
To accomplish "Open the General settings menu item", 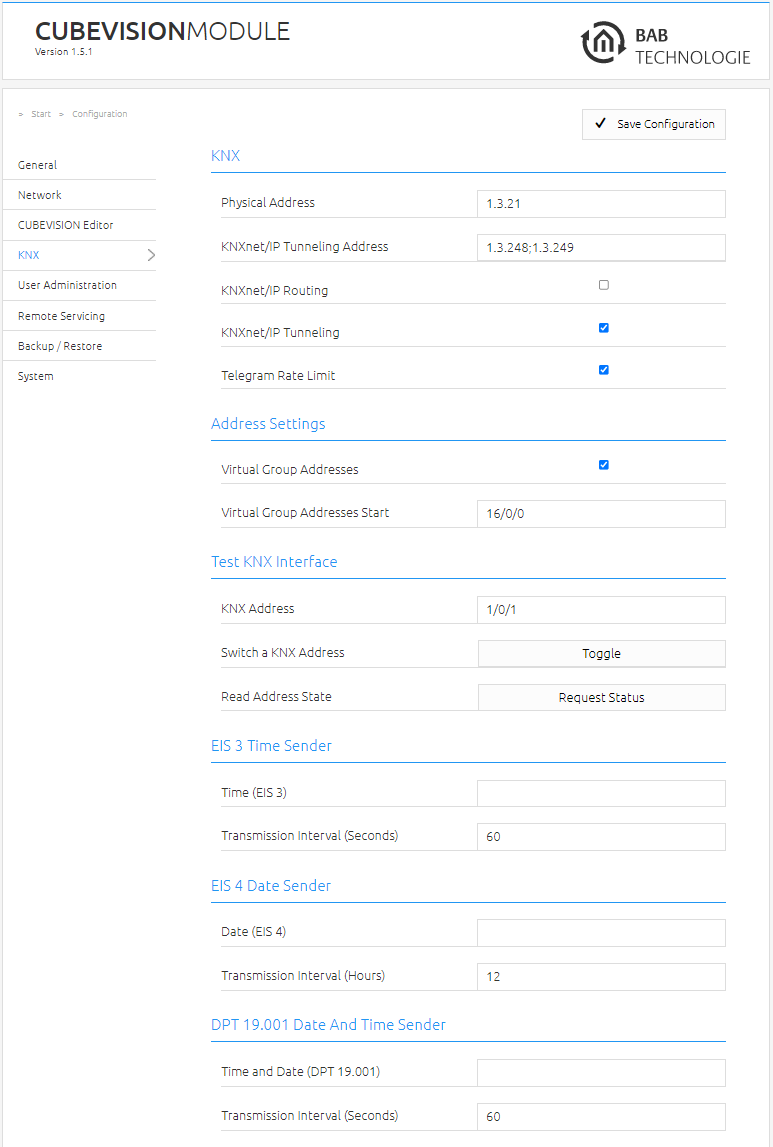I will coord(80,165).
